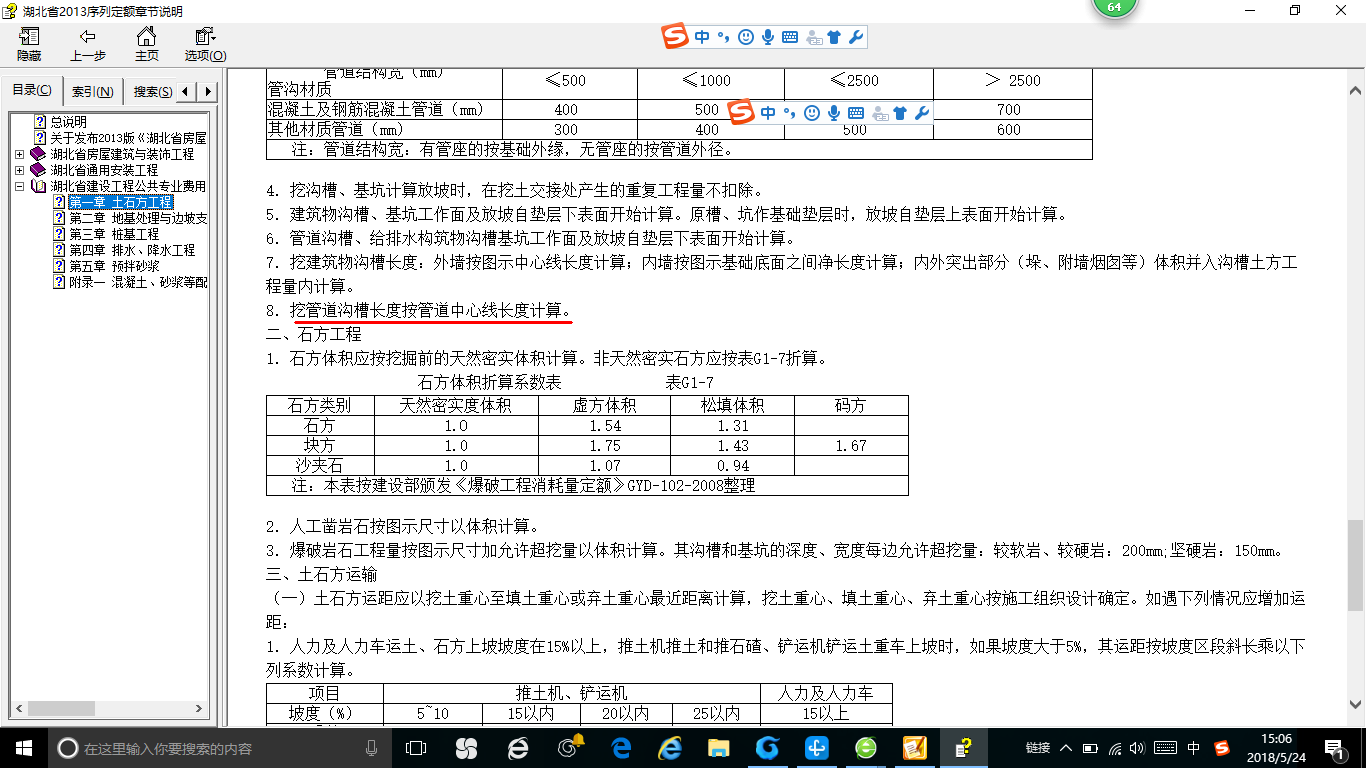Open the 选项(O) options menu

coord(205,44)
